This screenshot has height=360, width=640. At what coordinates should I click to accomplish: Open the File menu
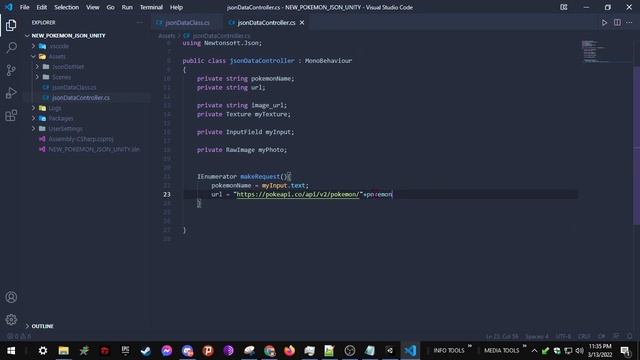click(x=24, y=7)
